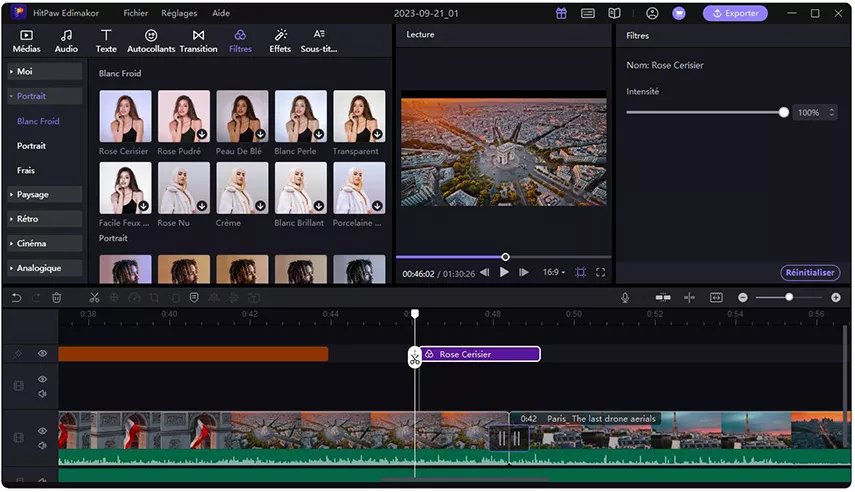Viewport: 855px width, 492px height.
Task: Click the intensity percentage stepper arrows
Action: click(832, 112)
